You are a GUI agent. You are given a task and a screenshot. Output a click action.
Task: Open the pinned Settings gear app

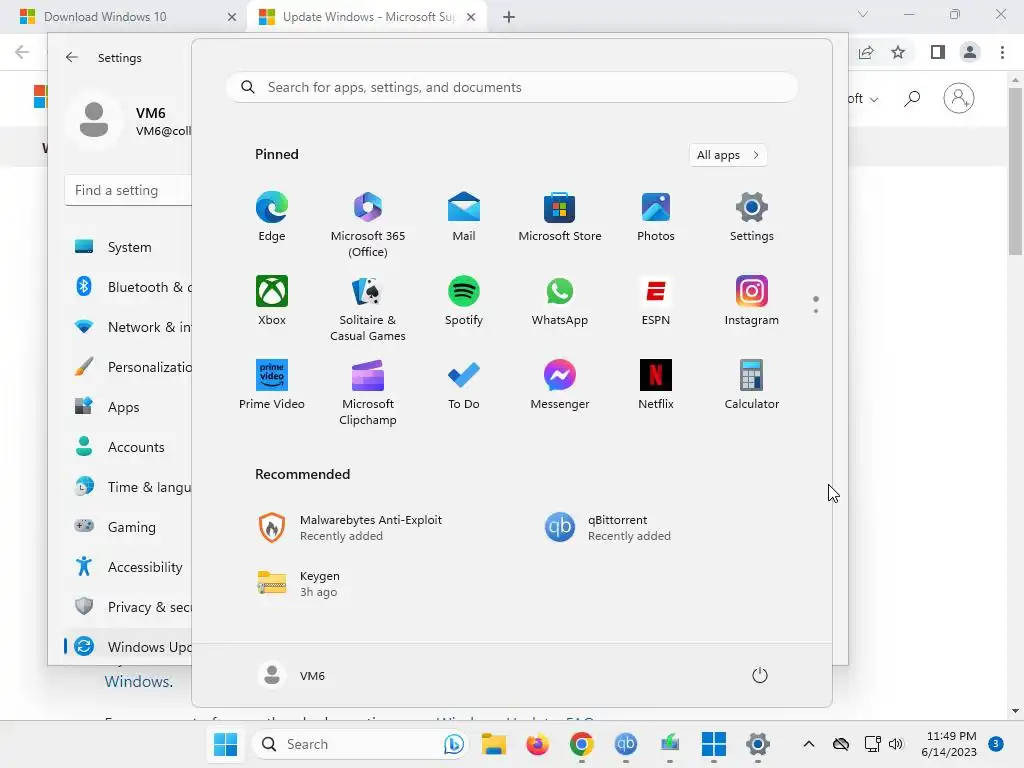[752, 217]
